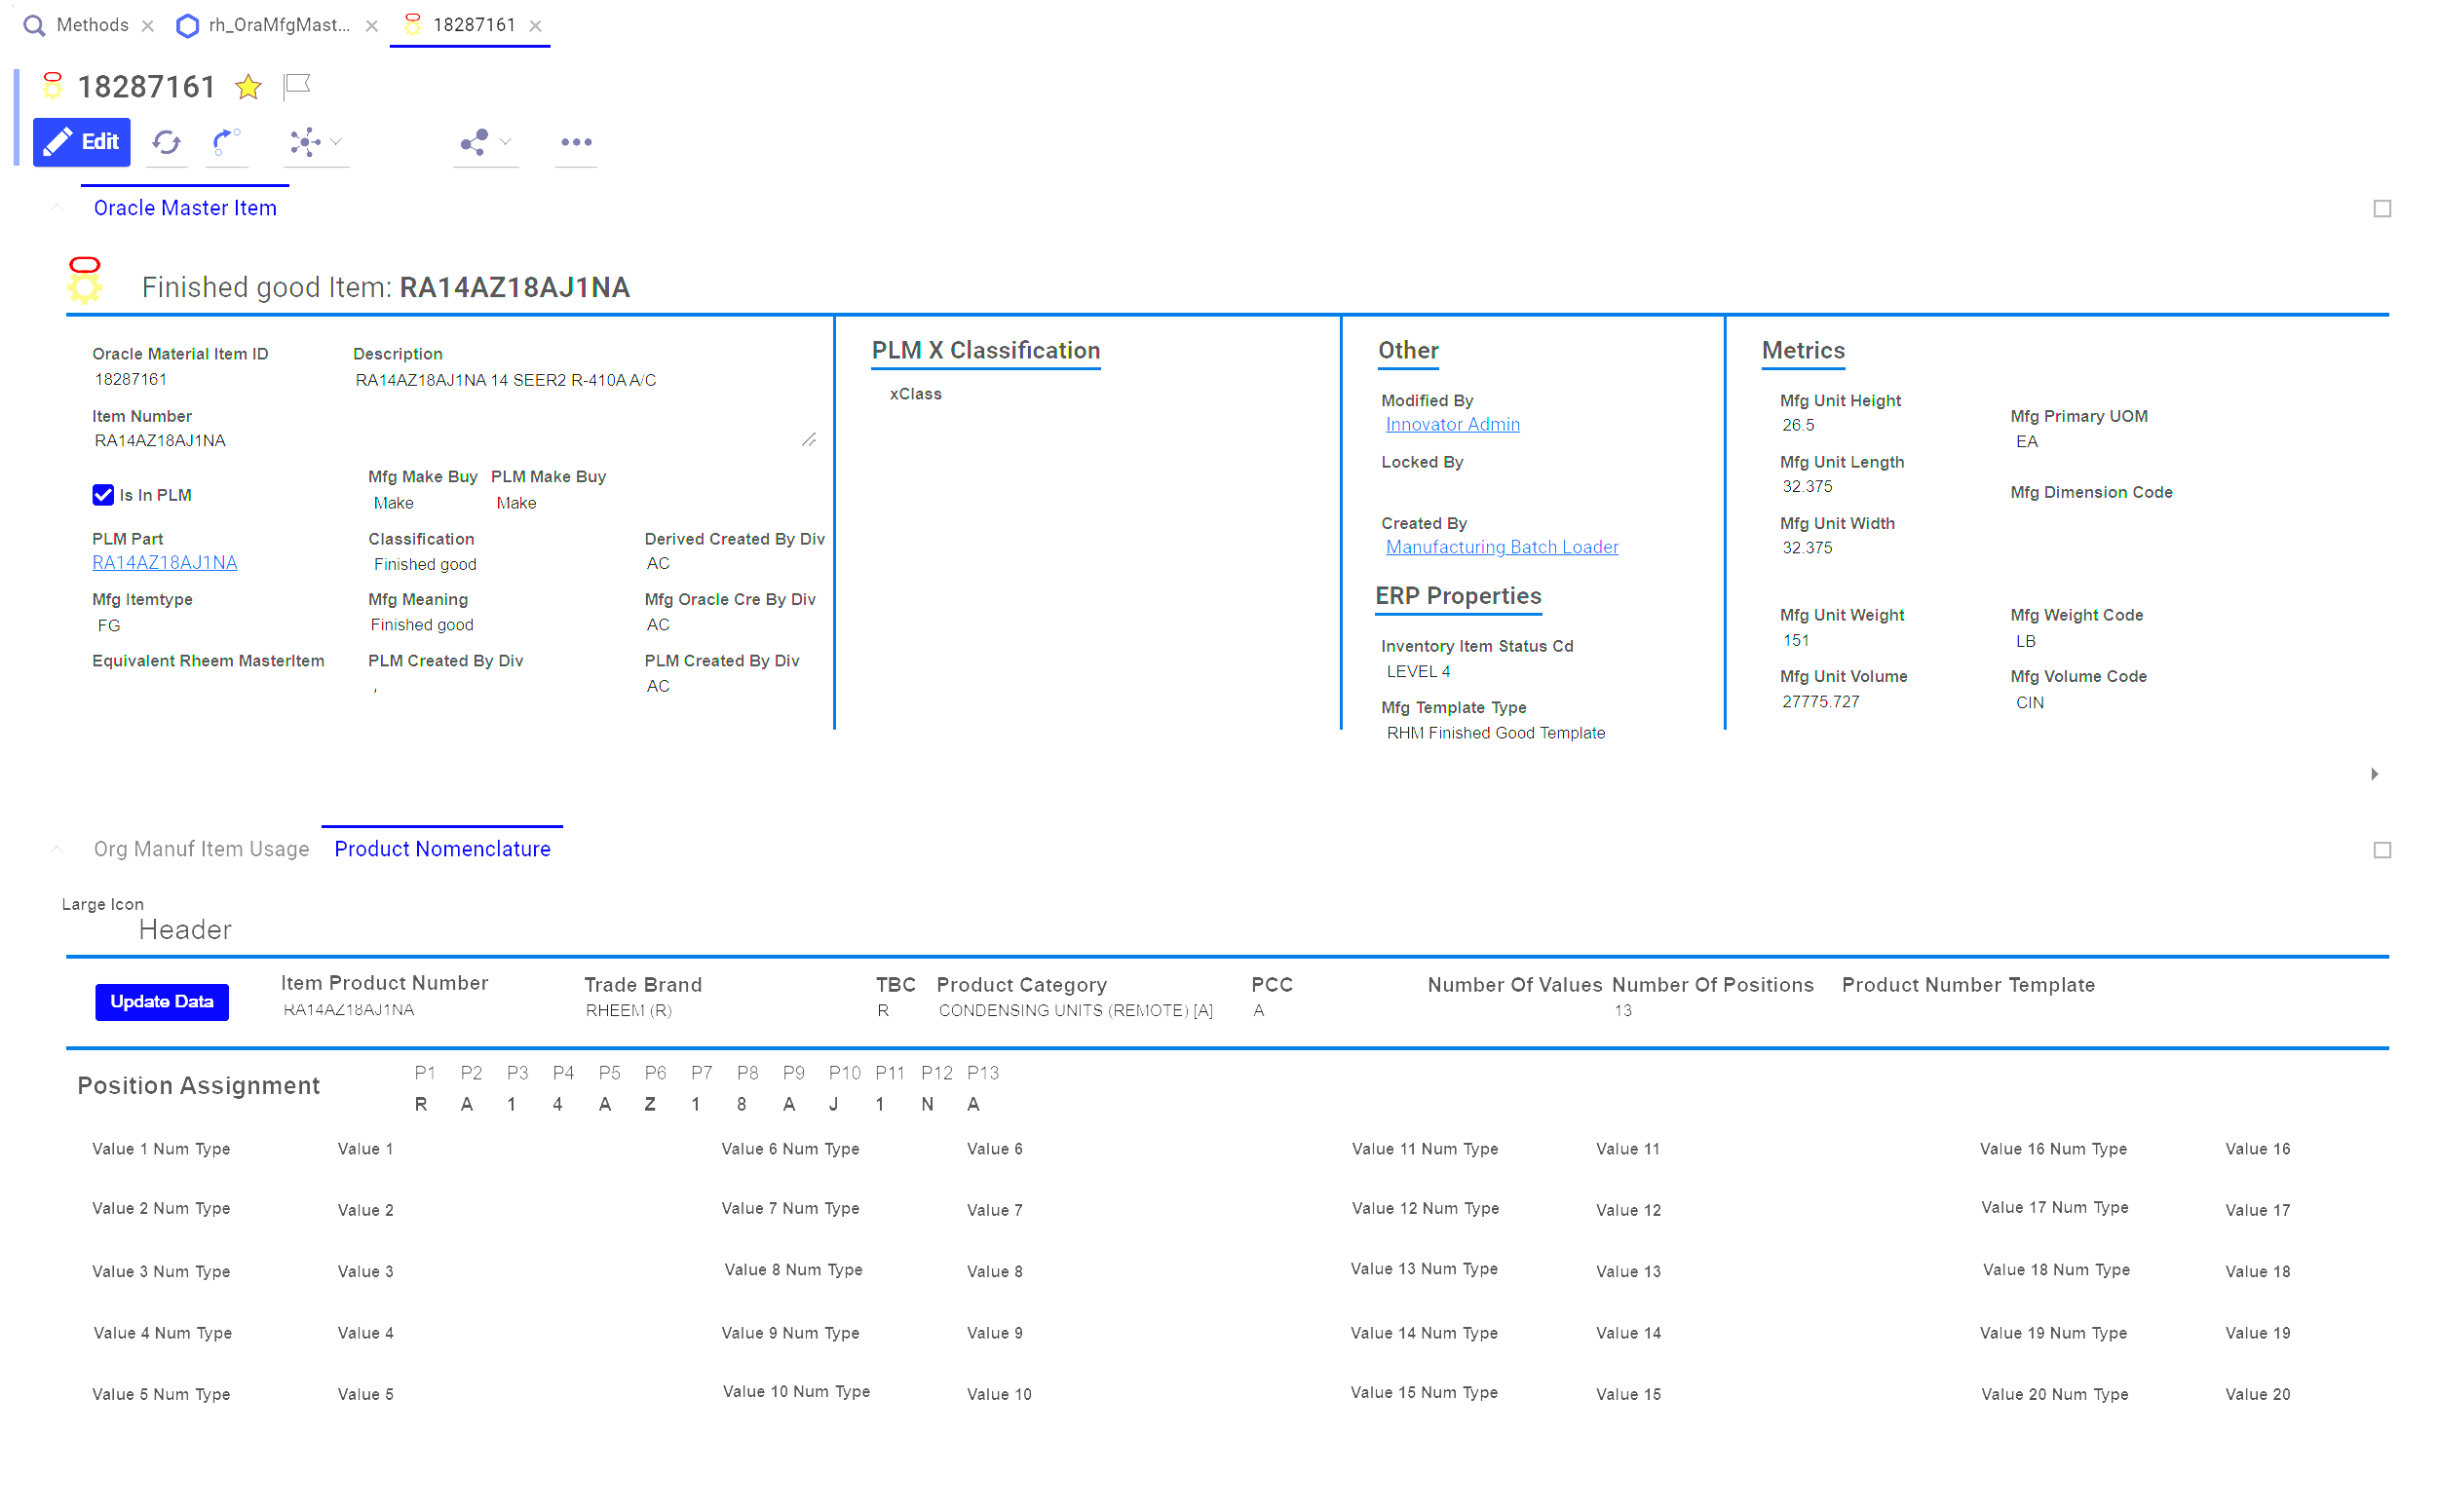Refresh the item with the reload icon
Screen dimensions: 2438x1512
point(166,142)
